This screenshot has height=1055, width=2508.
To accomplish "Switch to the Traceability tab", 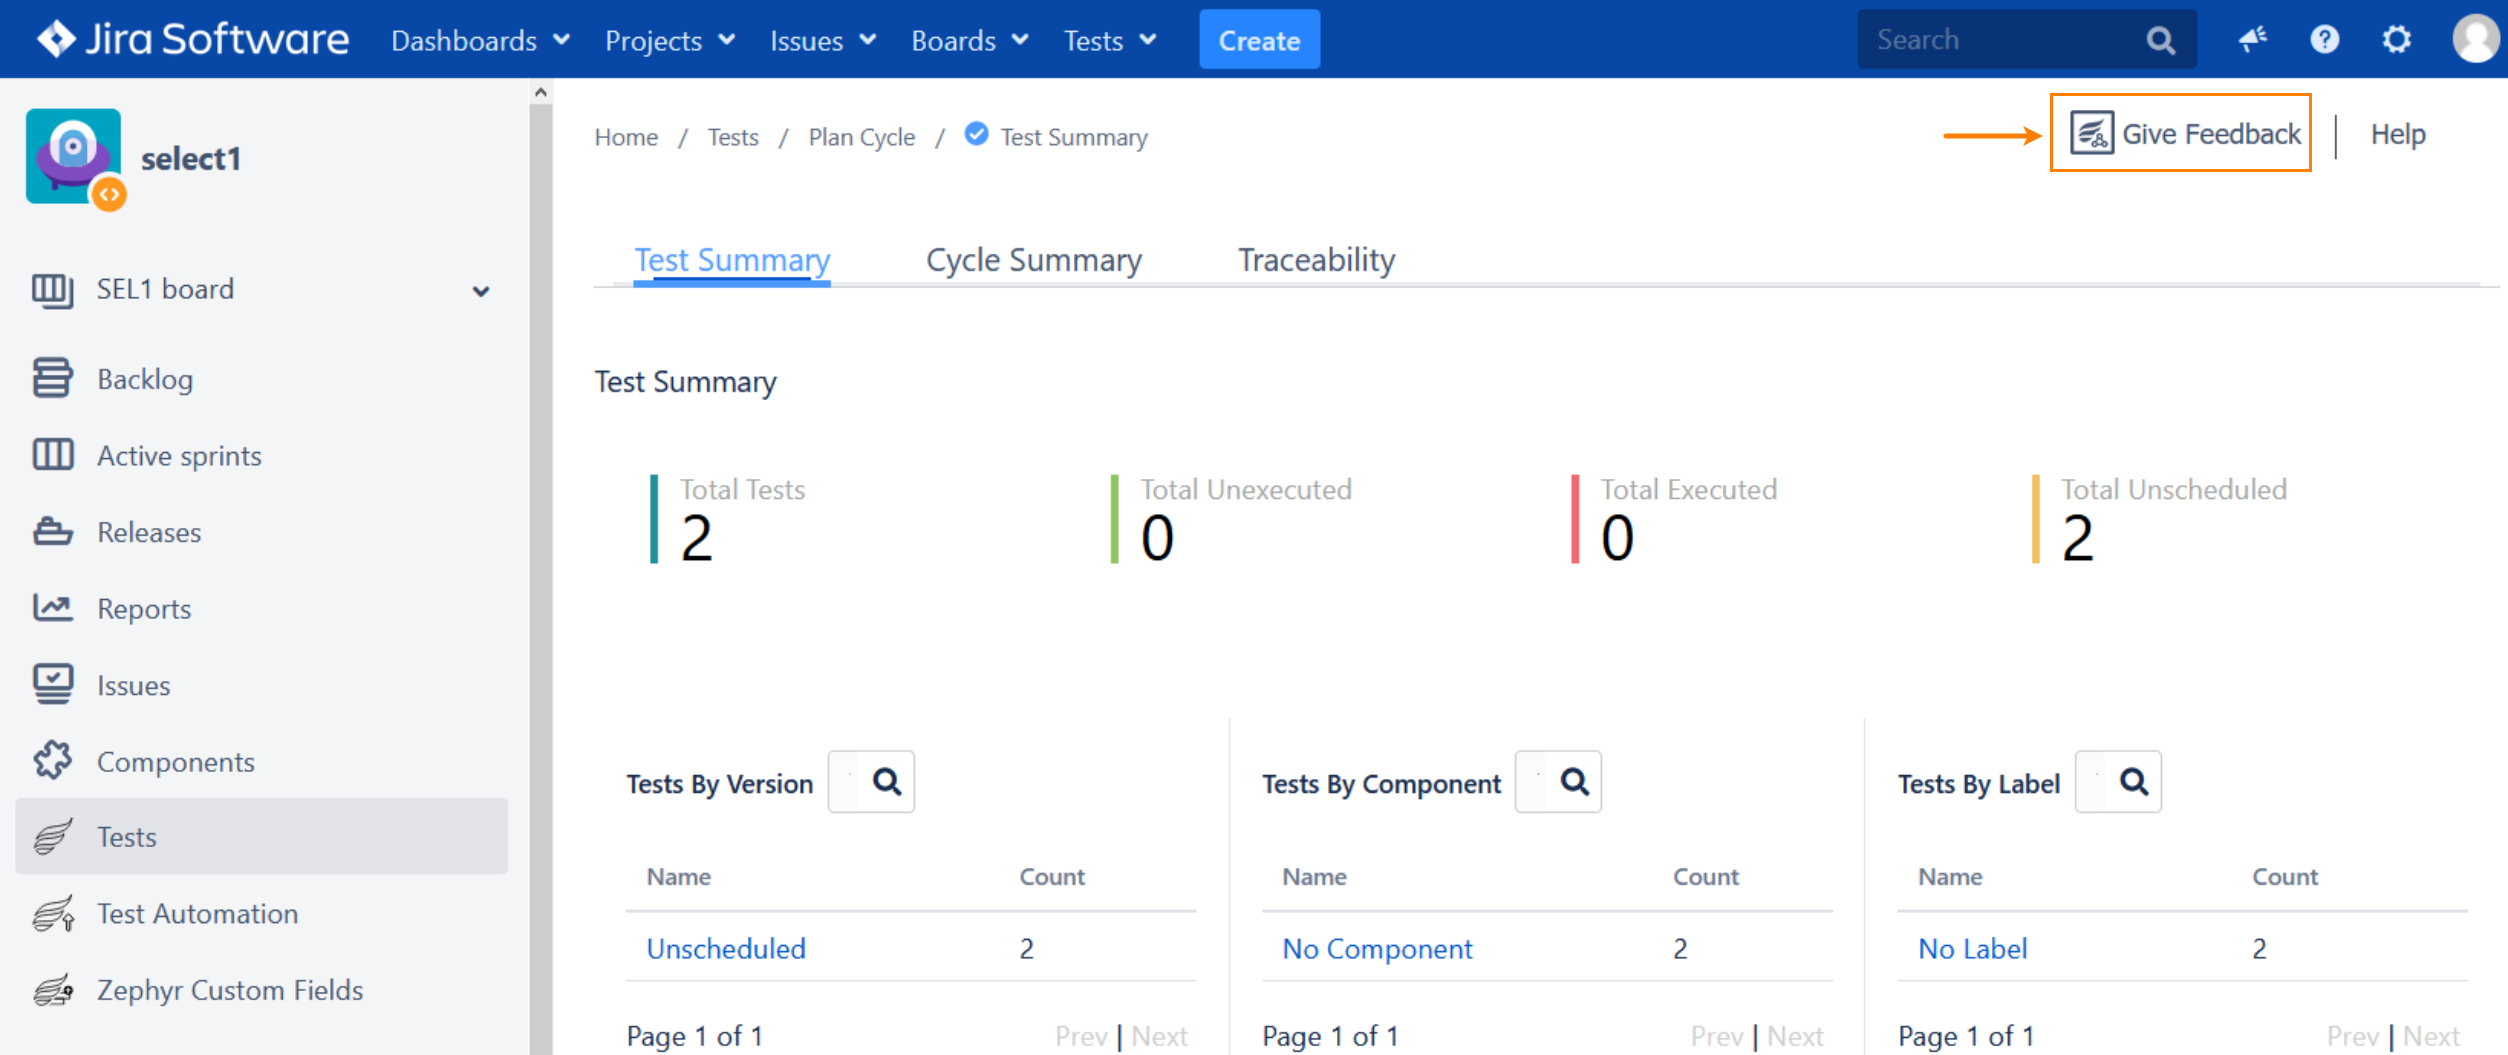I will tap(1316, 260).
